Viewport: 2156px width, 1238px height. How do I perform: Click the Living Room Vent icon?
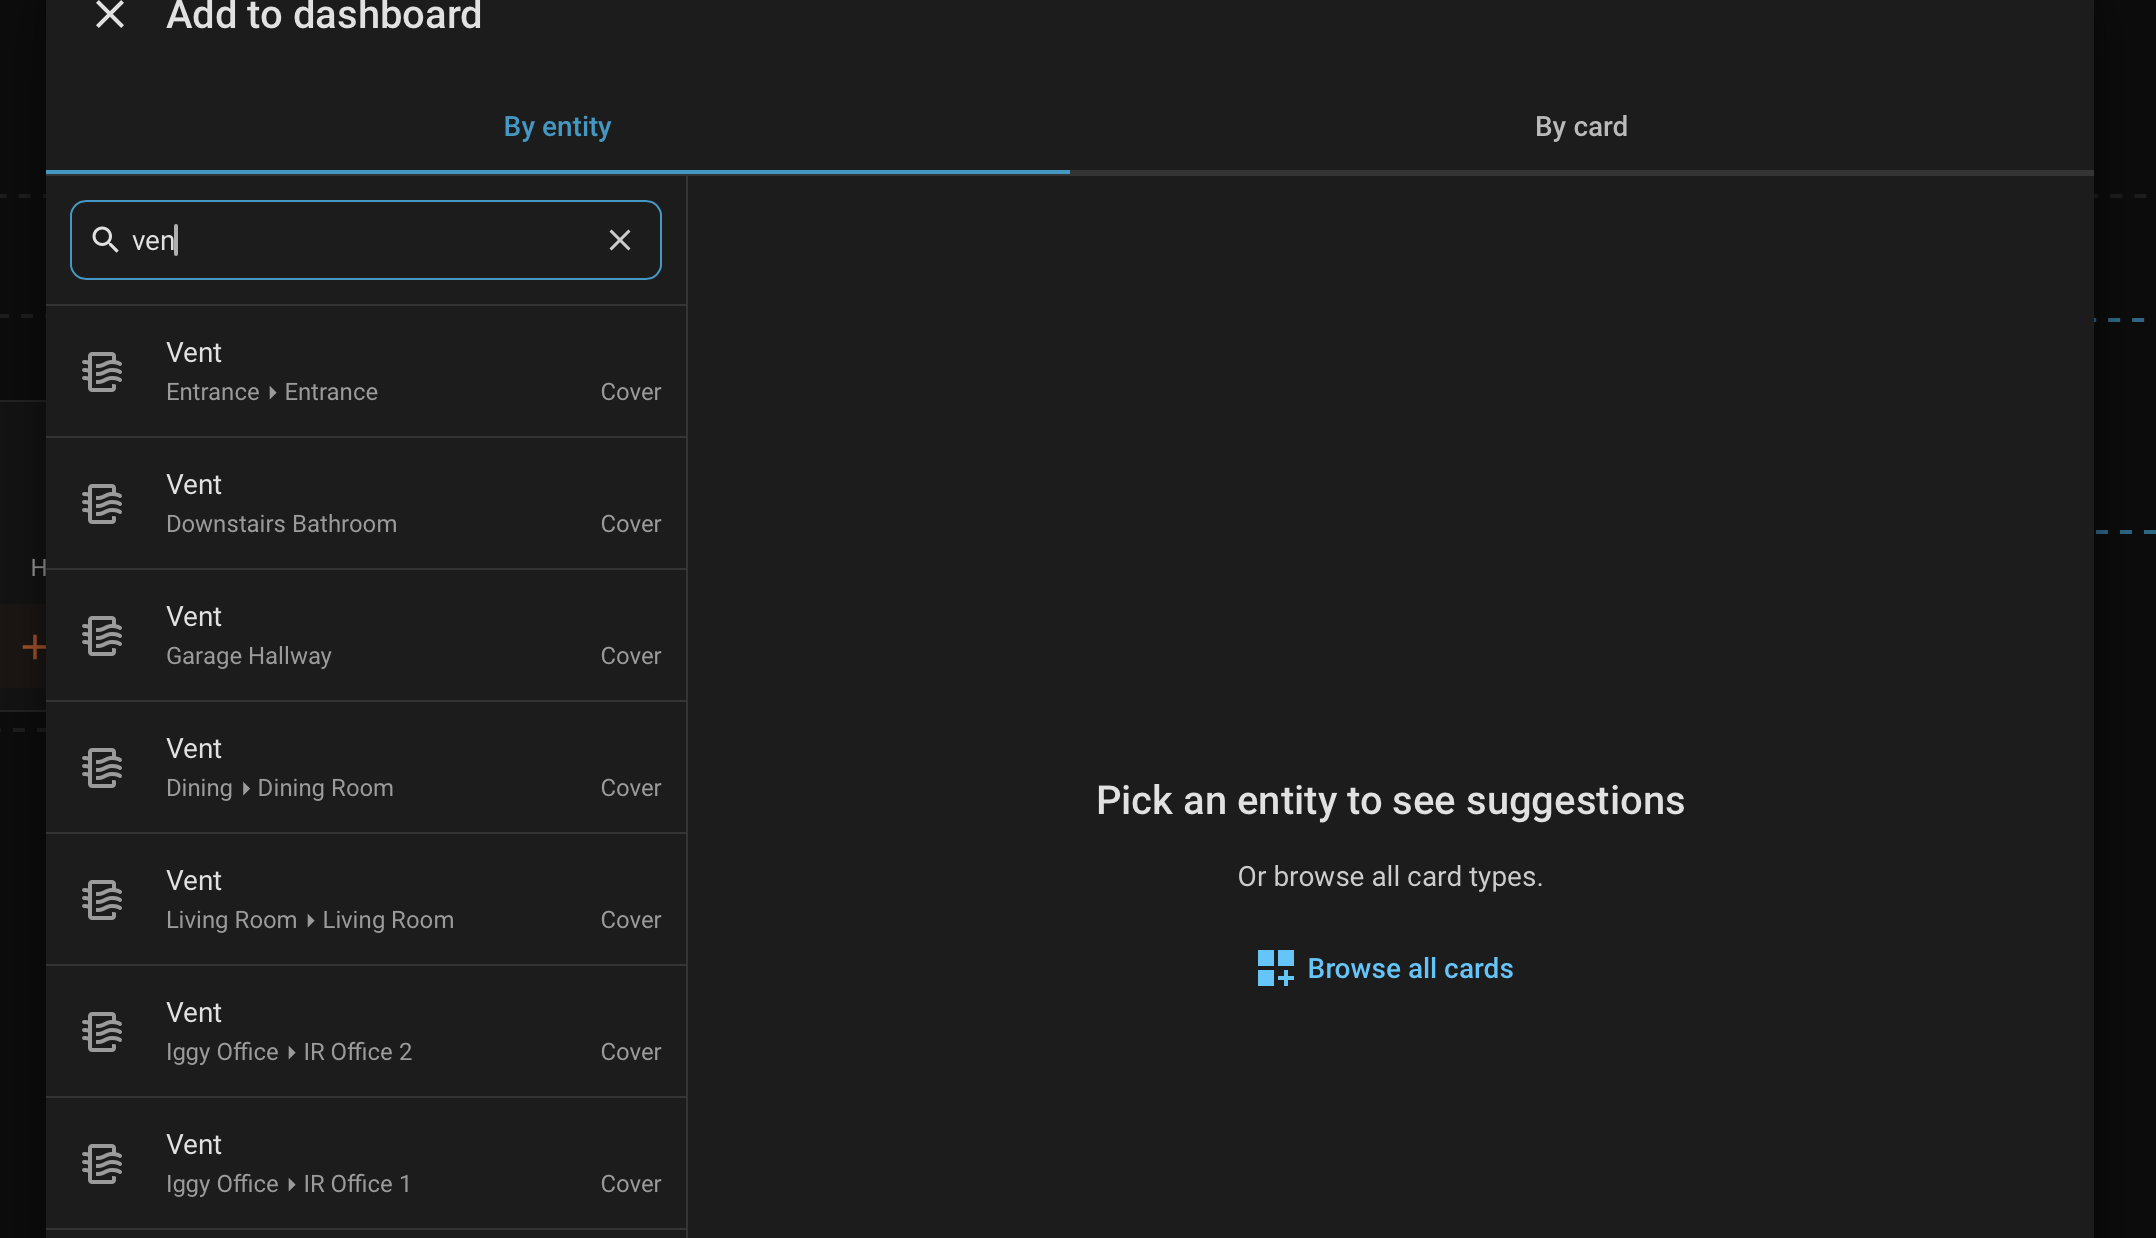(102, 900)
